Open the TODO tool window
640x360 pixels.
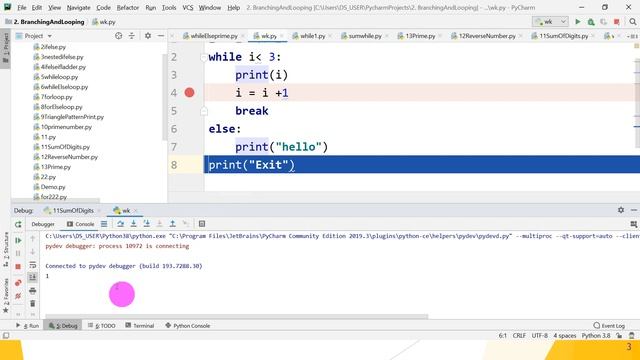click(x=102, y=326)
